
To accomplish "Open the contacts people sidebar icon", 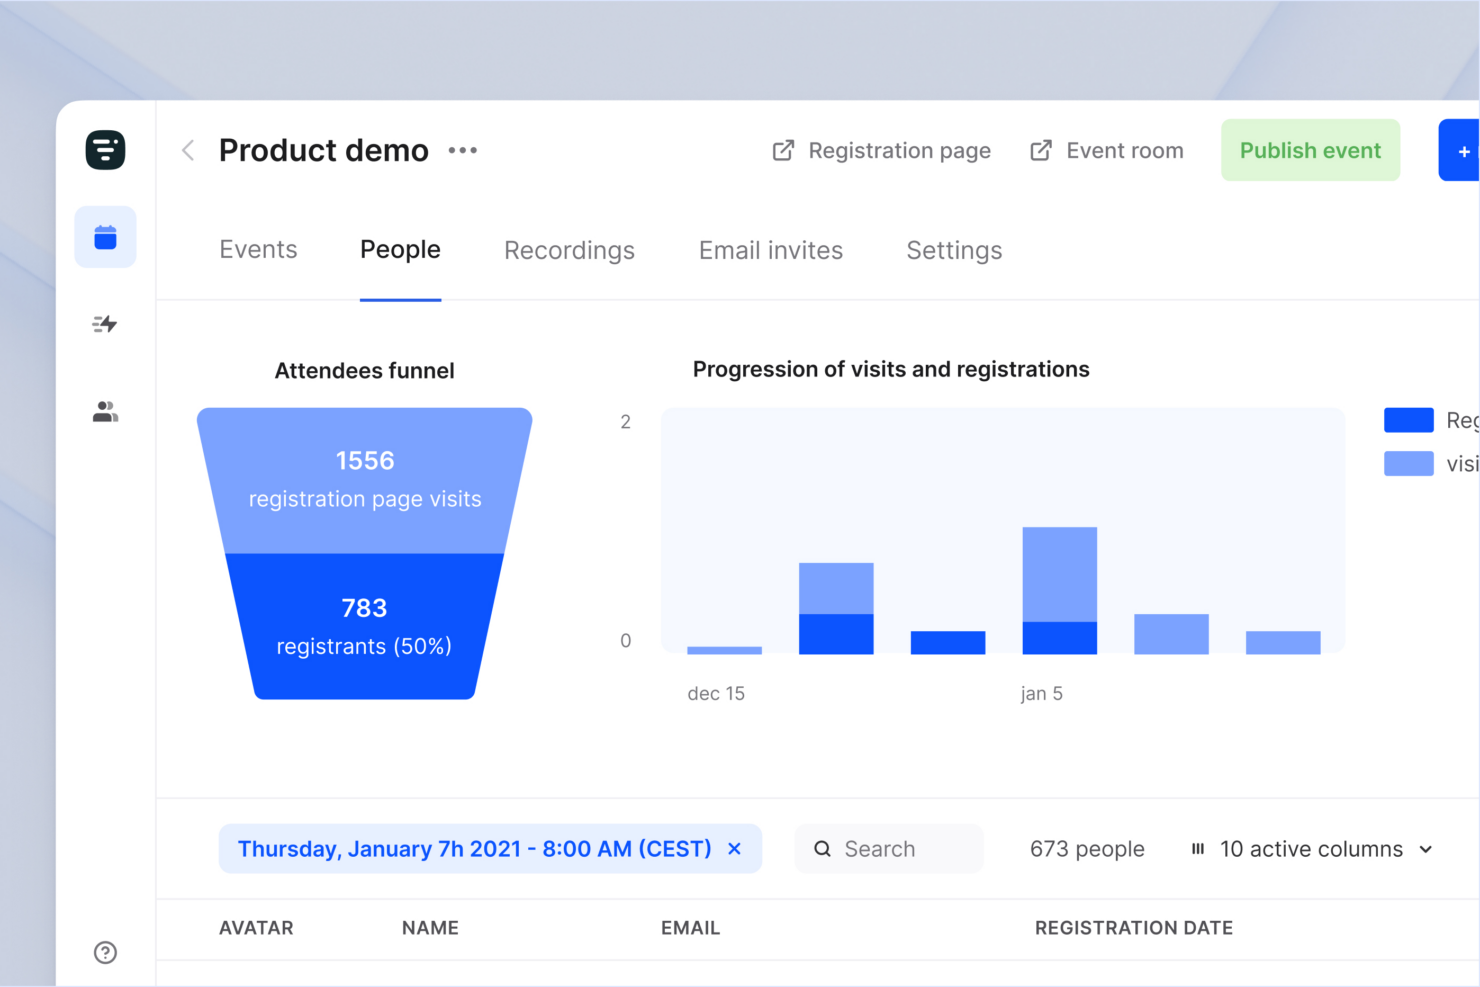I will [x=105, y=412].
